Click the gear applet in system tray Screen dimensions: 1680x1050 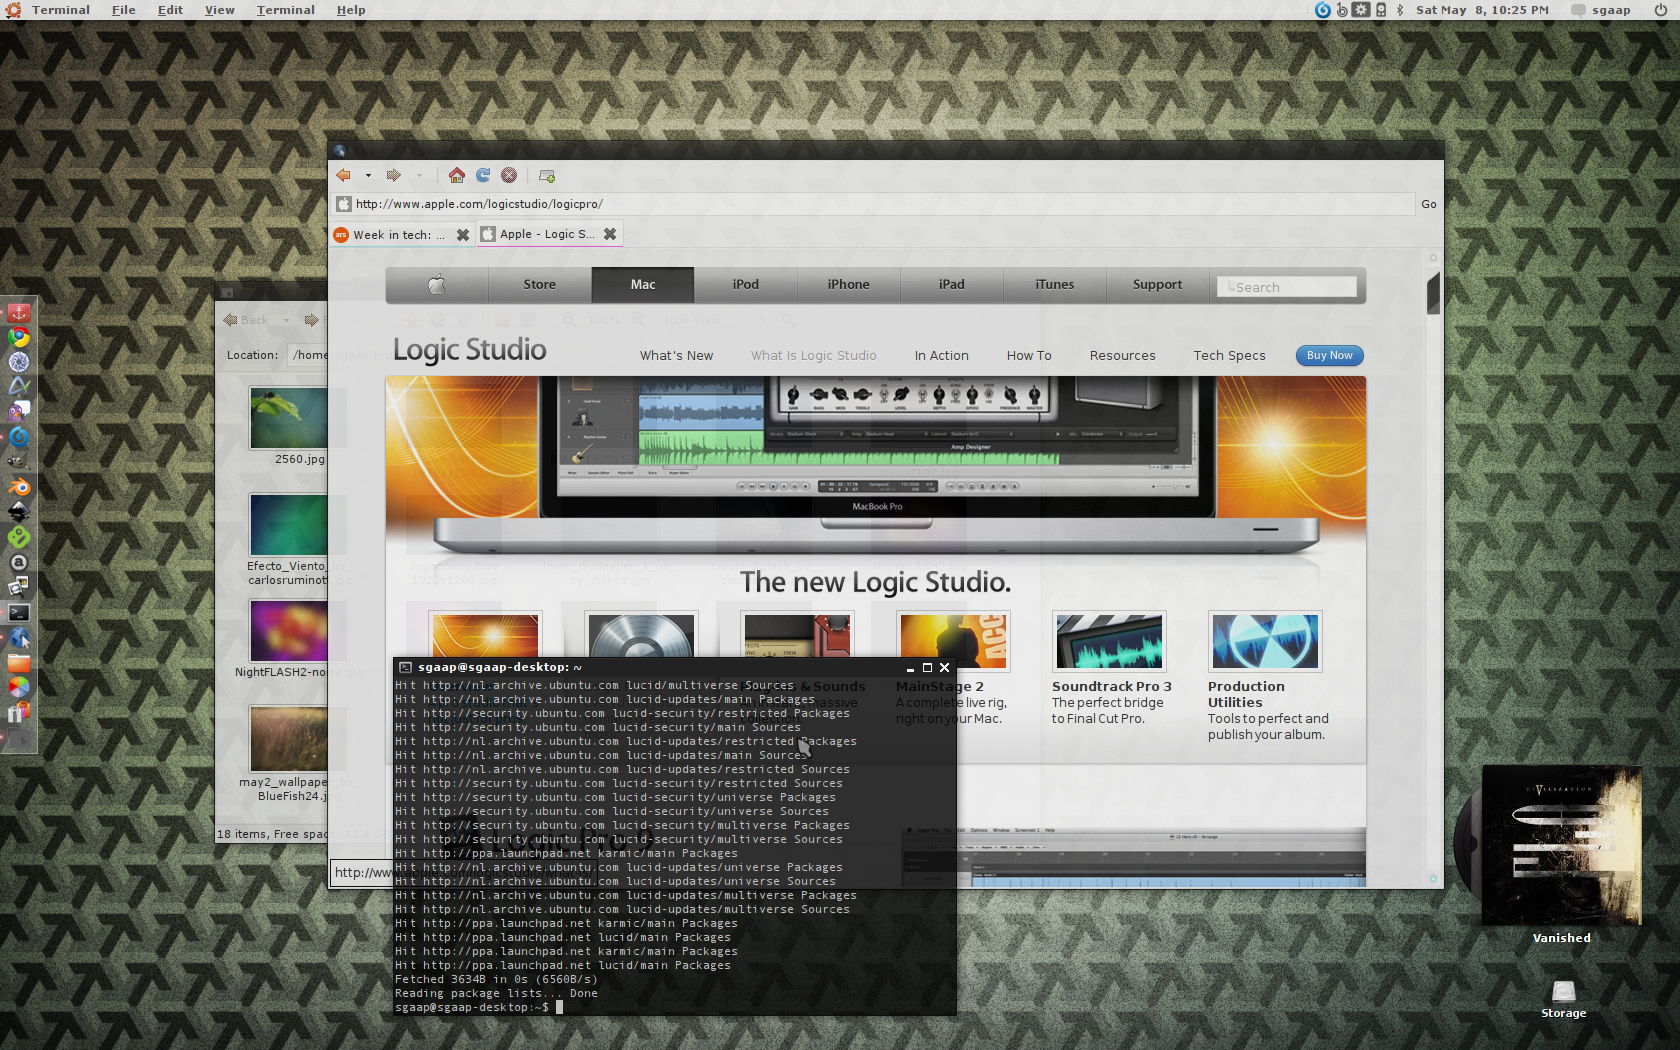tap(1361, 10)
